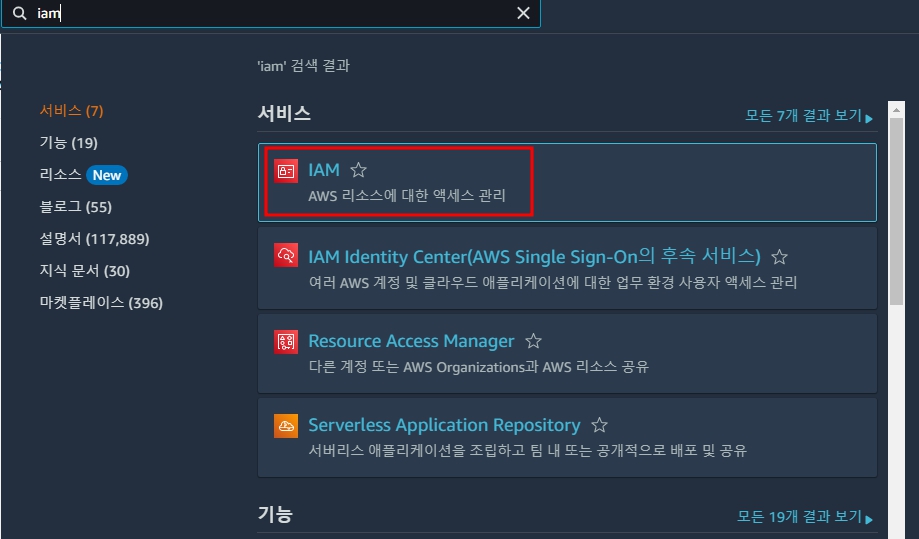Click the IAM Identity Center icon
Viewport: 919px width, 539px height.
click(x=286, y=255)
